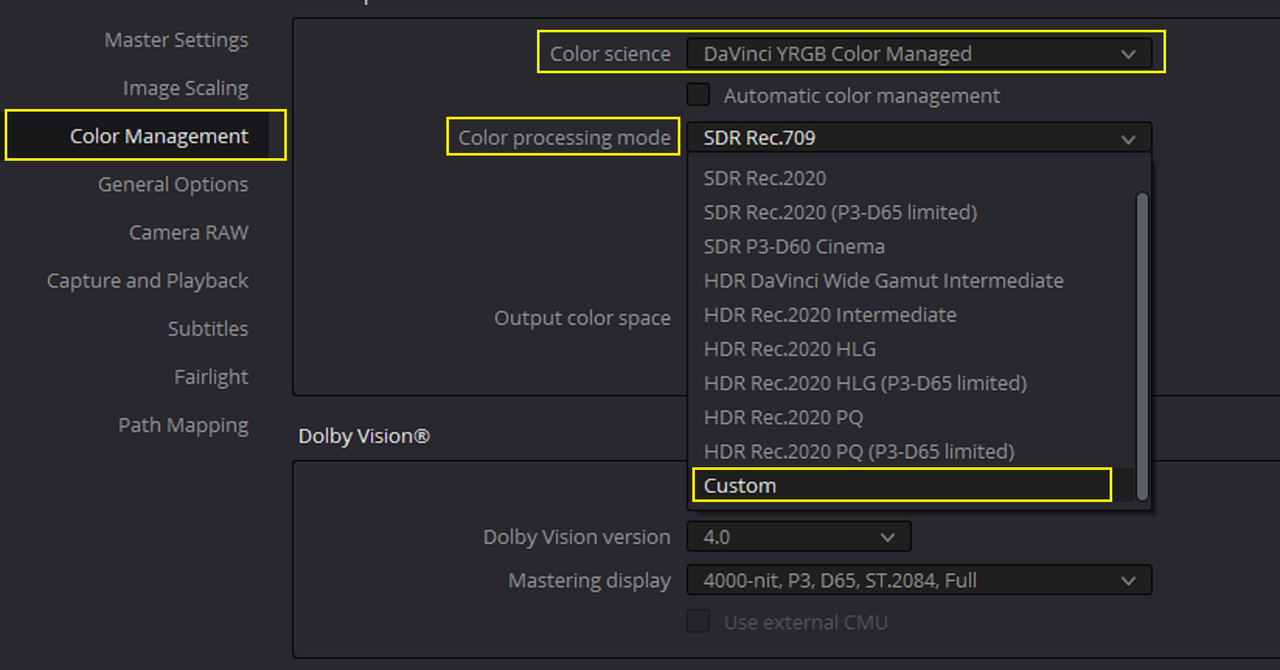Toggle the Use external CMU checkbox
1280x670 pixels.
[698, 622]
